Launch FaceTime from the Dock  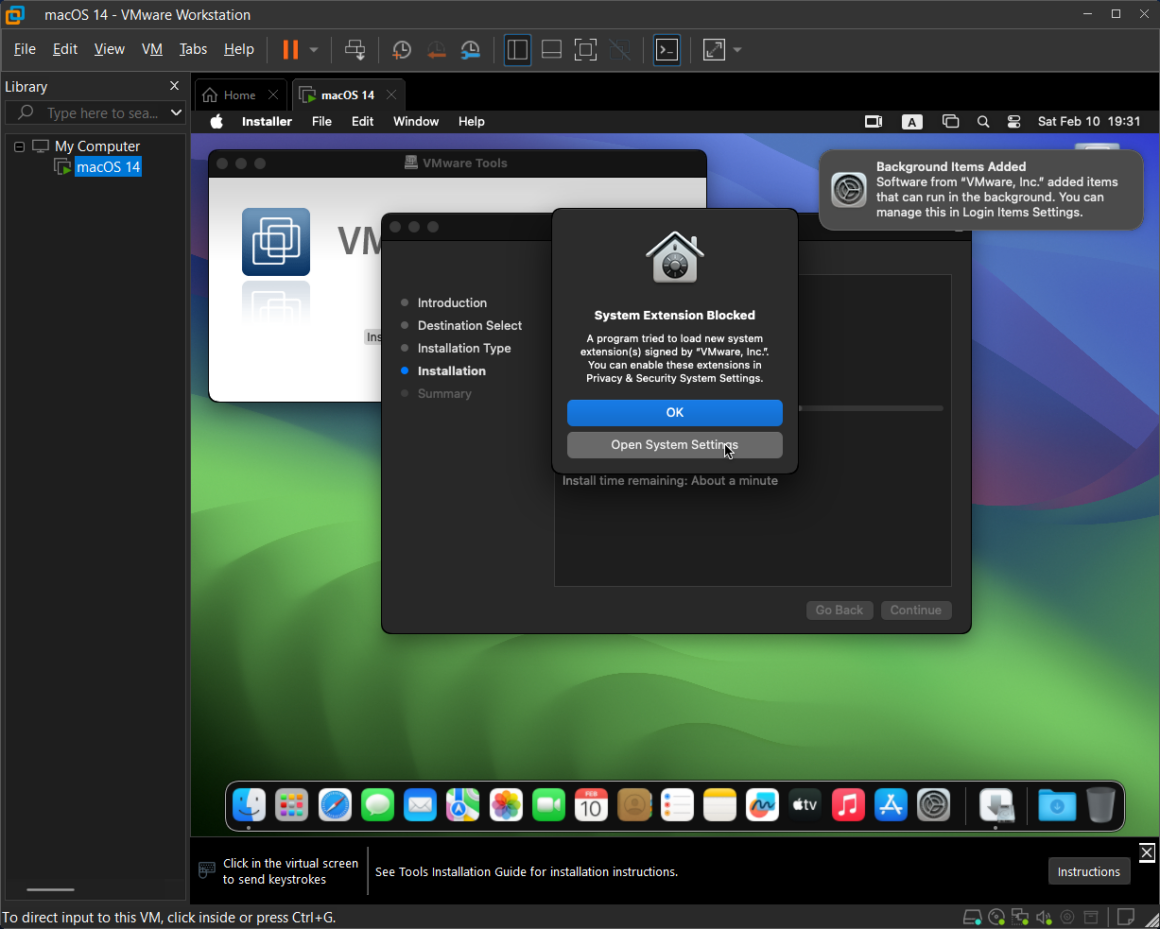[x=548, y=805]
